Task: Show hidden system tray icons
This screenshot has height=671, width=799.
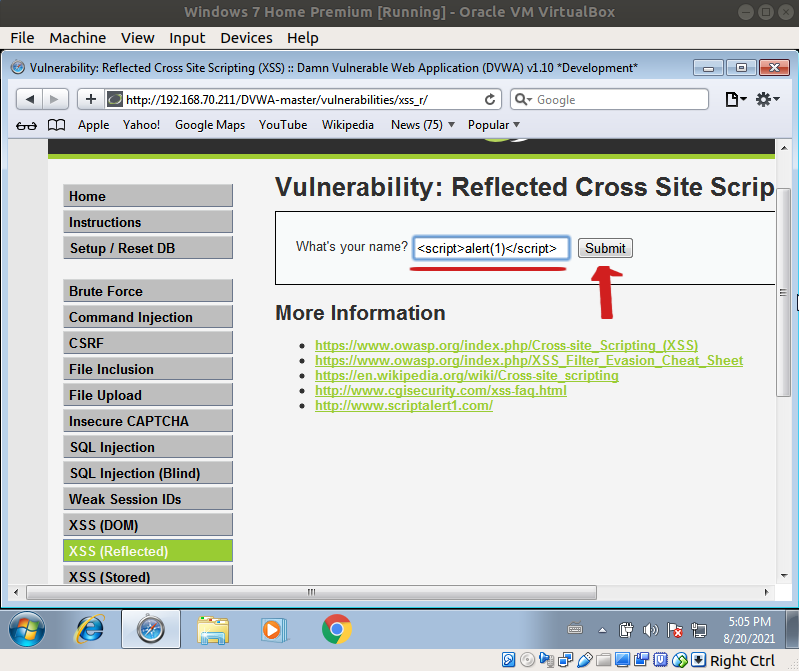Action: click(602, 630)
